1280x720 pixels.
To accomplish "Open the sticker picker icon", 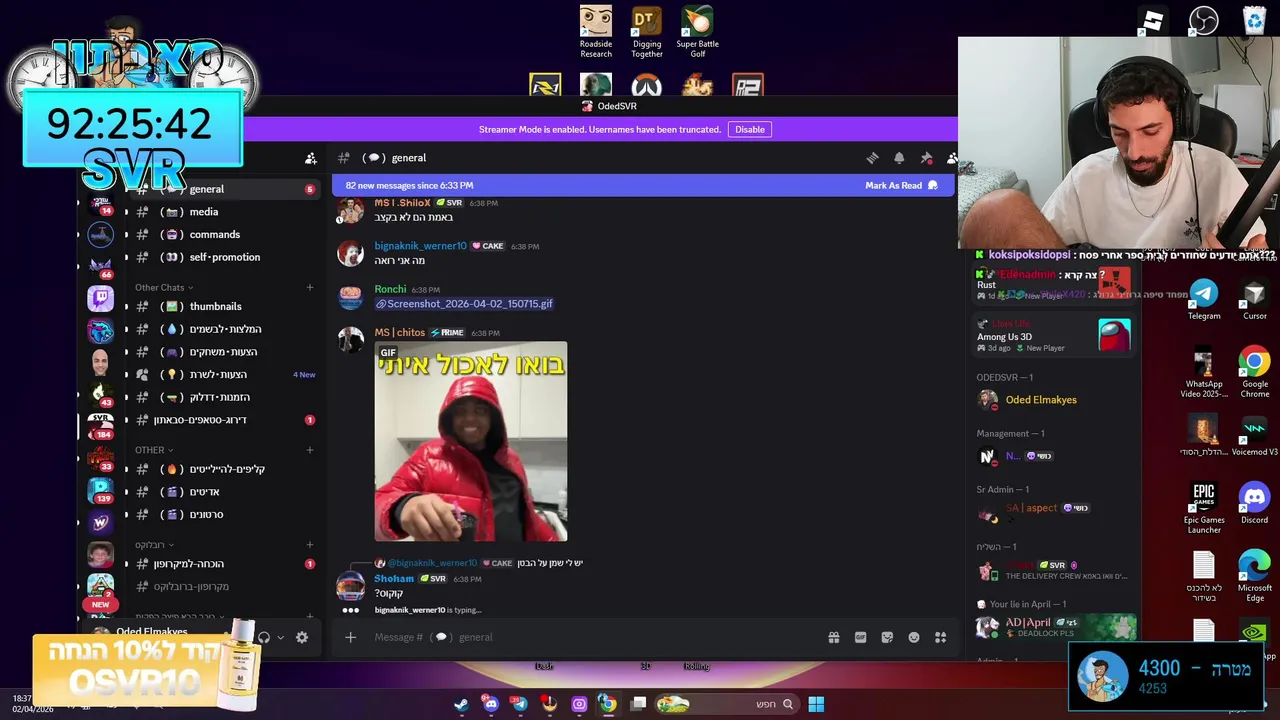I will pyautogui.click(x=887, y=637).
